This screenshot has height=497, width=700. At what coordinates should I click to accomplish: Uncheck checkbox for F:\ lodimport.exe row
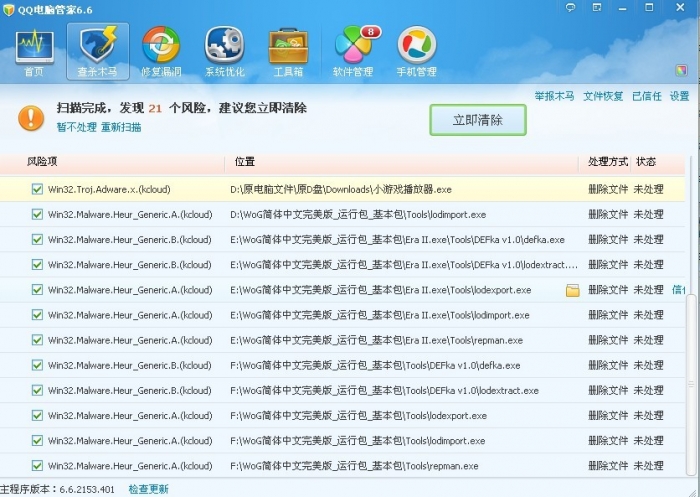pyautogui.click(x=37, y=440)
